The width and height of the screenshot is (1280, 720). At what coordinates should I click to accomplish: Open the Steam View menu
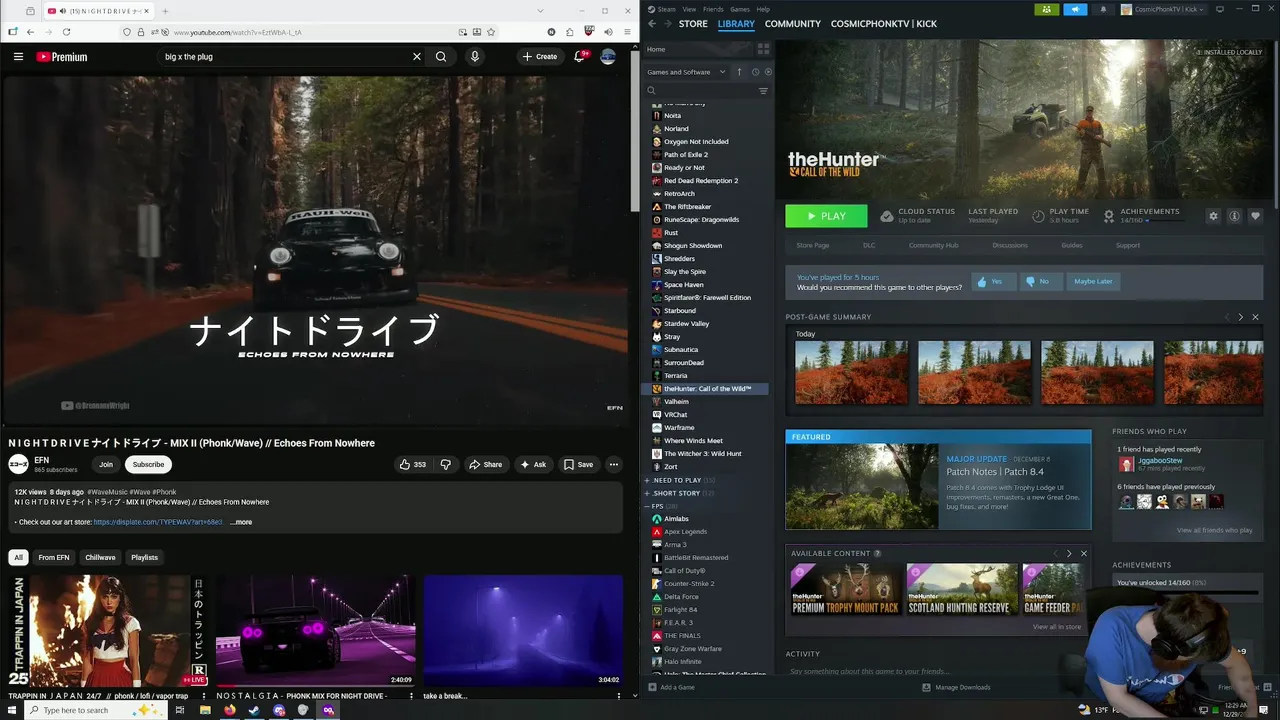pos(690,9)
